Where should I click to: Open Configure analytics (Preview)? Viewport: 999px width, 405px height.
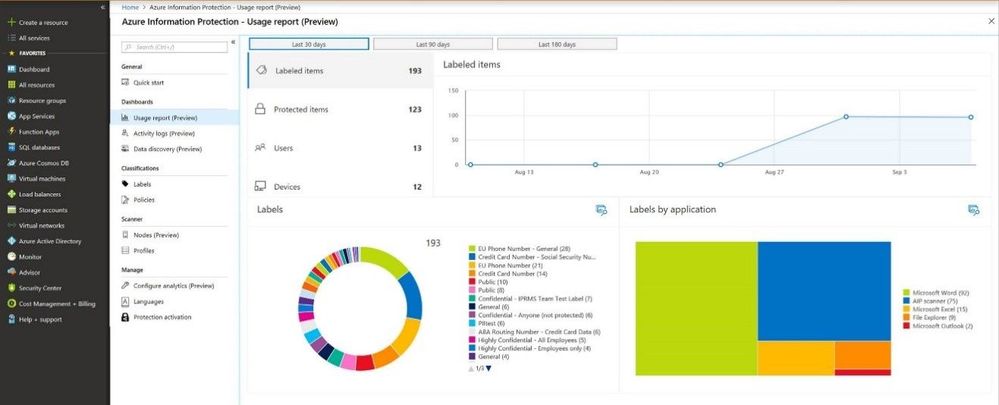pos(175,286)
